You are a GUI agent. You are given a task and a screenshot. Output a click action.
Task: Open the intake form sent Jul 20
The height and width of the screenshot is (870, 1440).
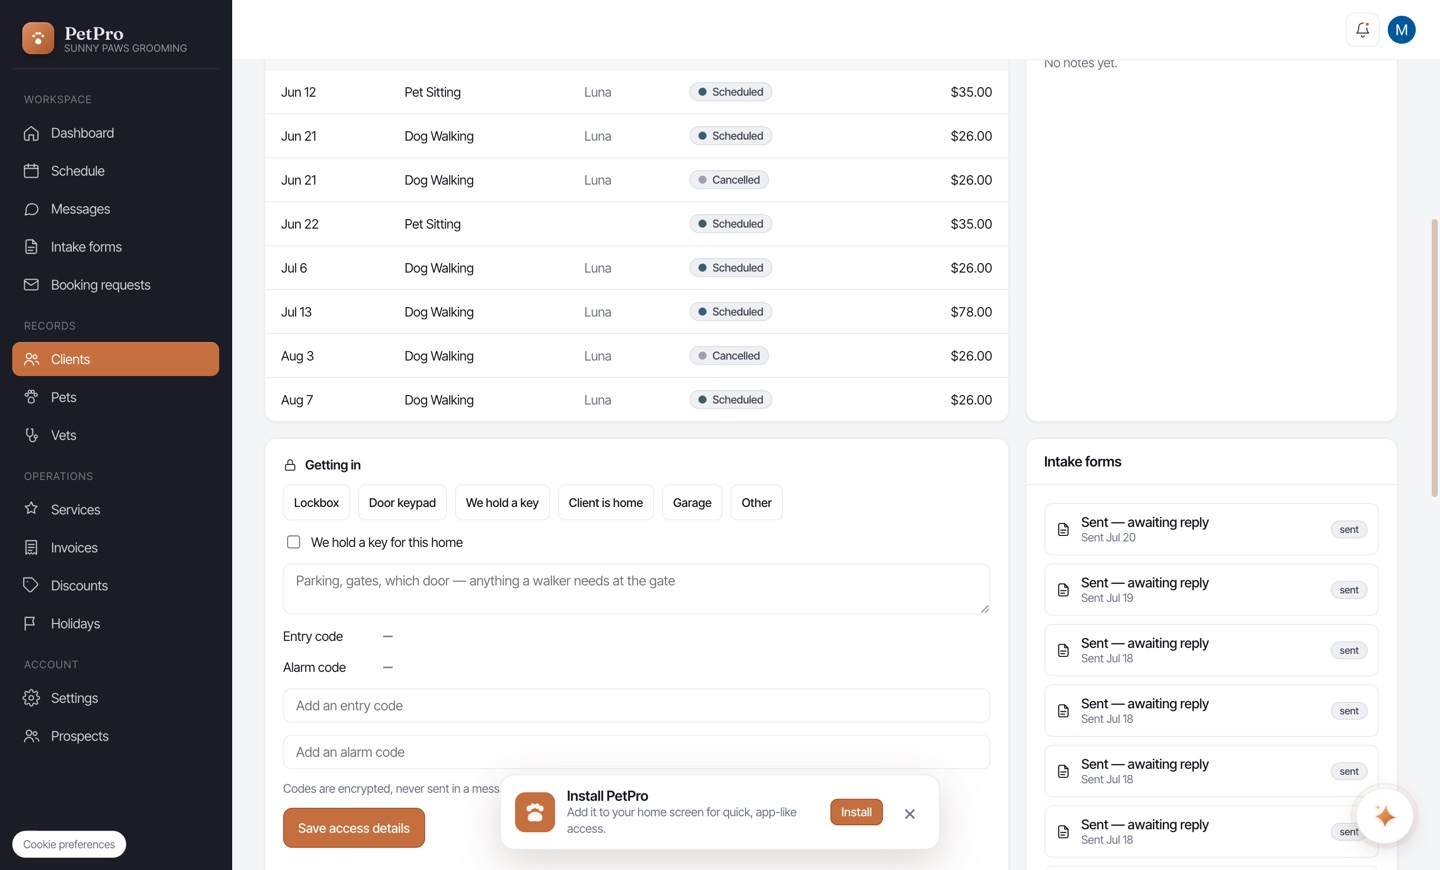[1211, 529]
